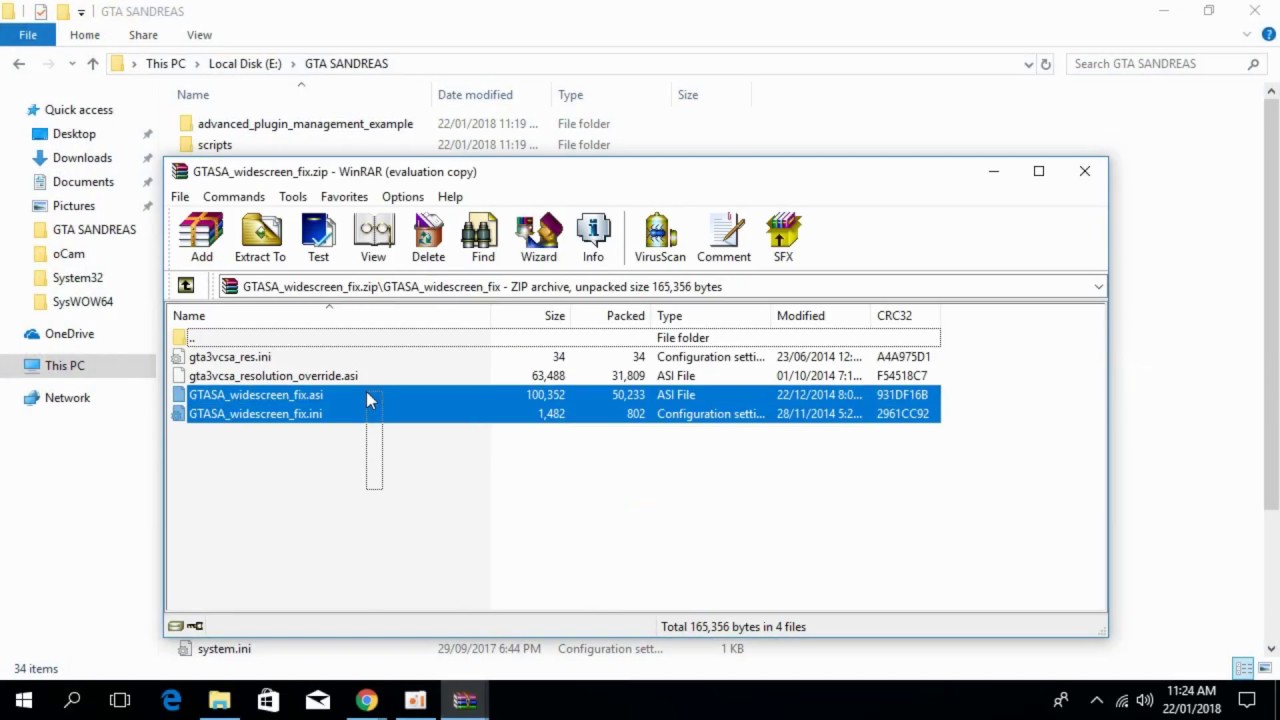Open the View tool in WinRAR

tap(373, 238)
